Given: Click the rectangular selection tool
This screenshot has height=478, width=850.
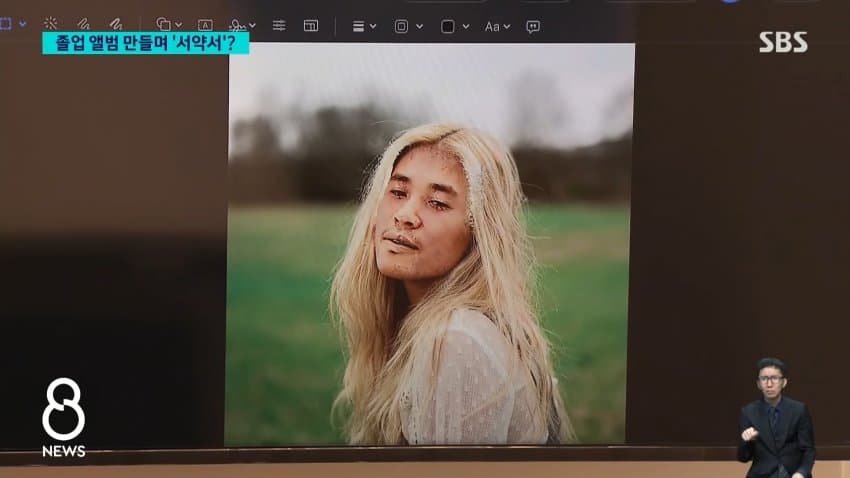Looking at the screenshot, I should (x=5, y=23).
